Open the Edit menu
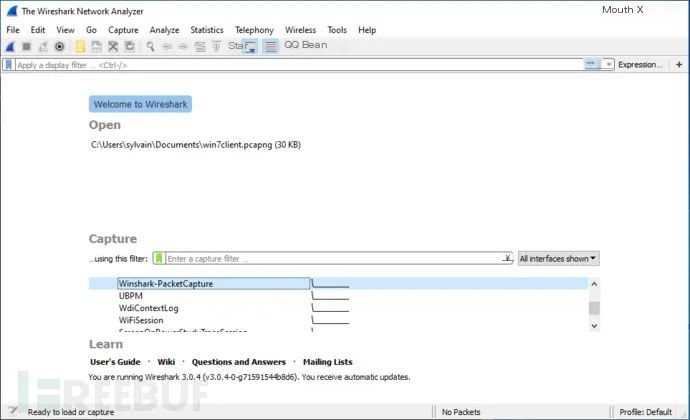The height and width of the screenshot is (420, 690). tap(38, 30)
